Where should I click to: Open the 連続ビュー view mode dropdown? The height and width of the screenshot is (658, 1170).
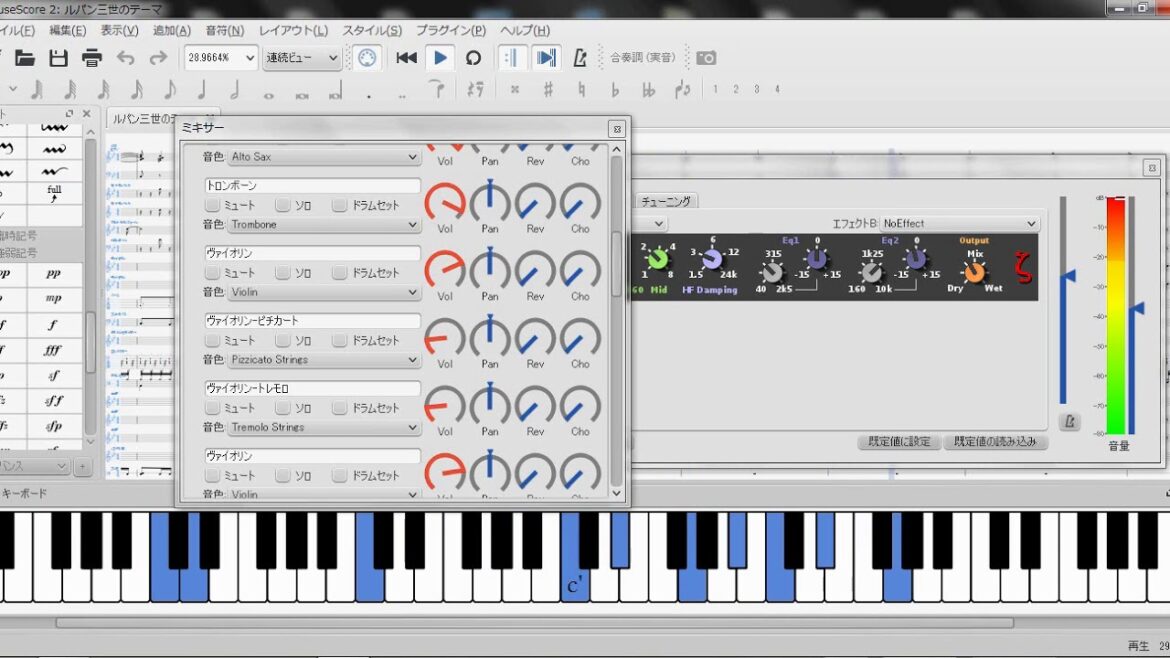(x=302, y=58)
